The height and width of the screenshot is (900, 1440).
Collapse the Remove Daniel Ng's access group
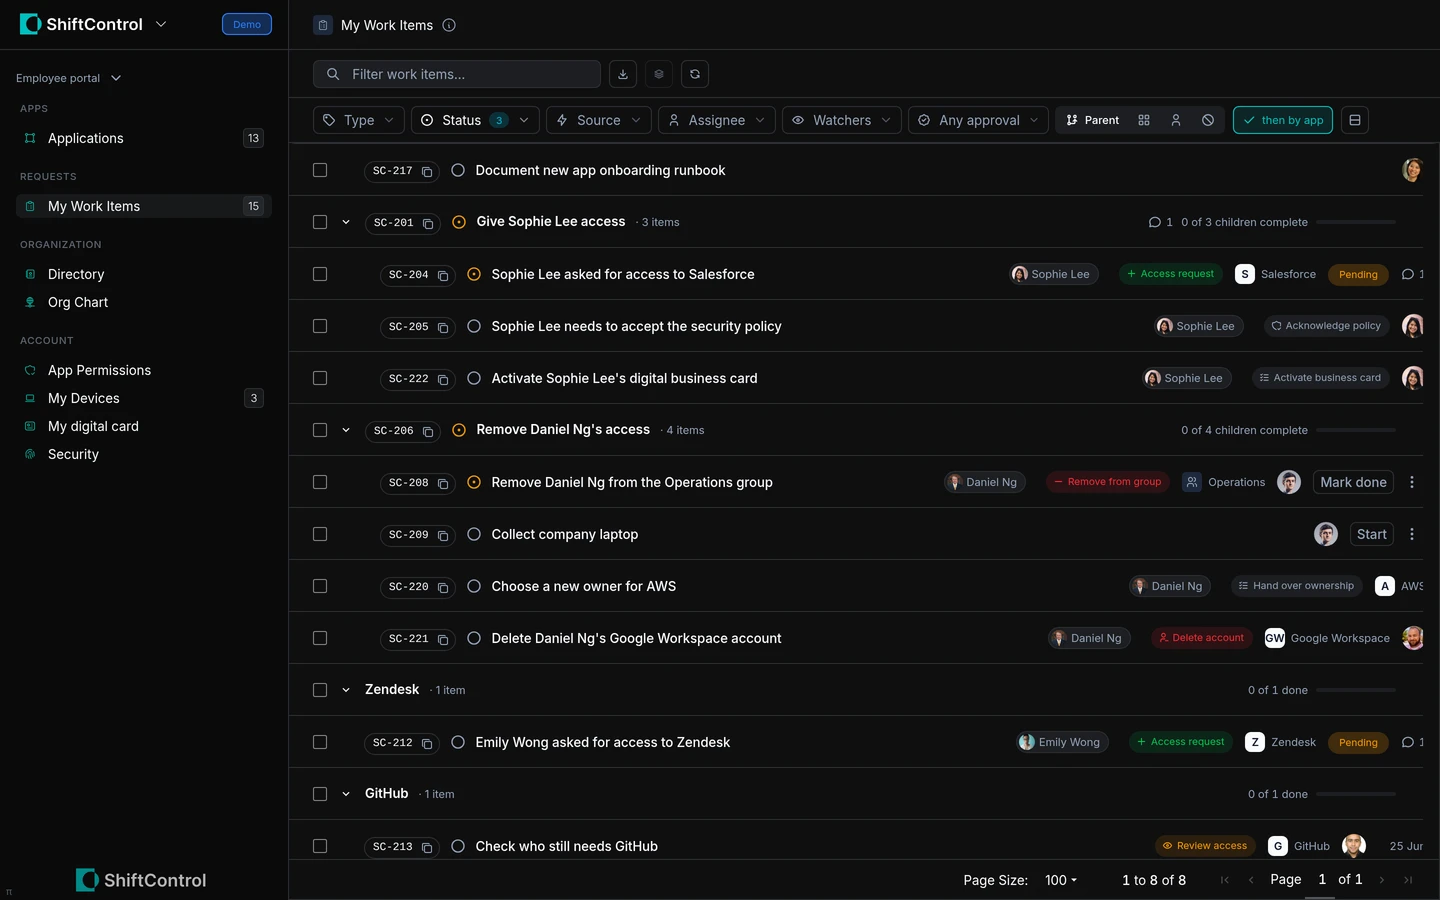[346, 430]
